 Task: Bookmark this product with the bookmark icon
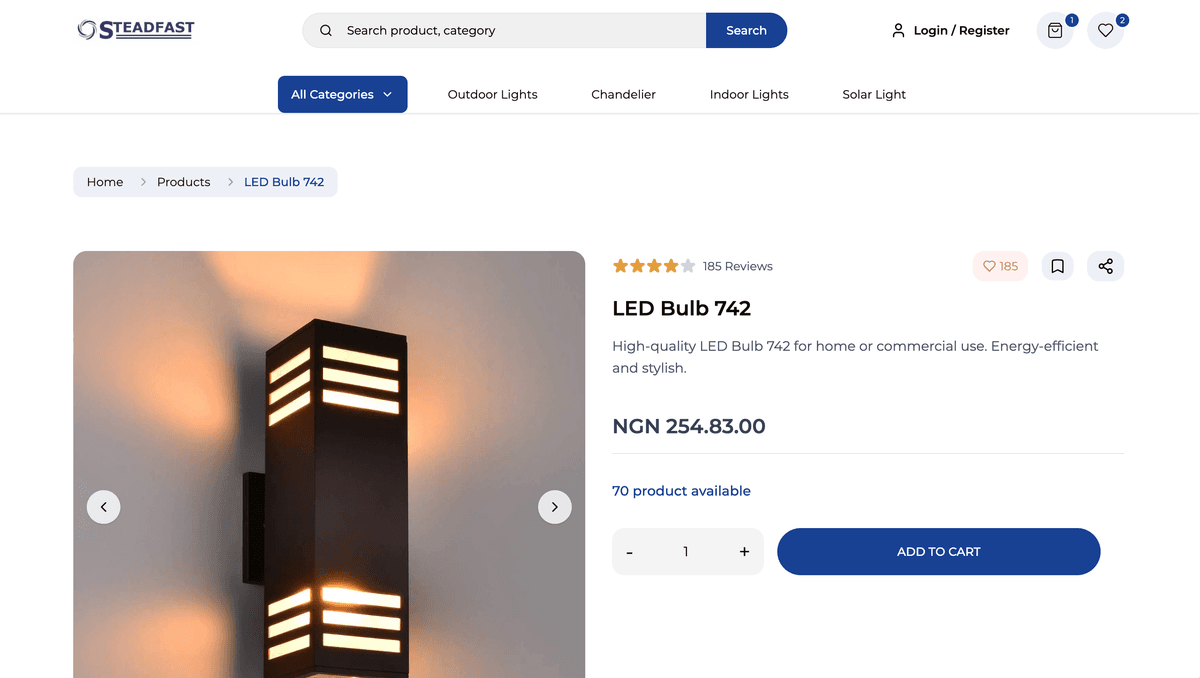pyautogui.click(x=1057, y=266)
